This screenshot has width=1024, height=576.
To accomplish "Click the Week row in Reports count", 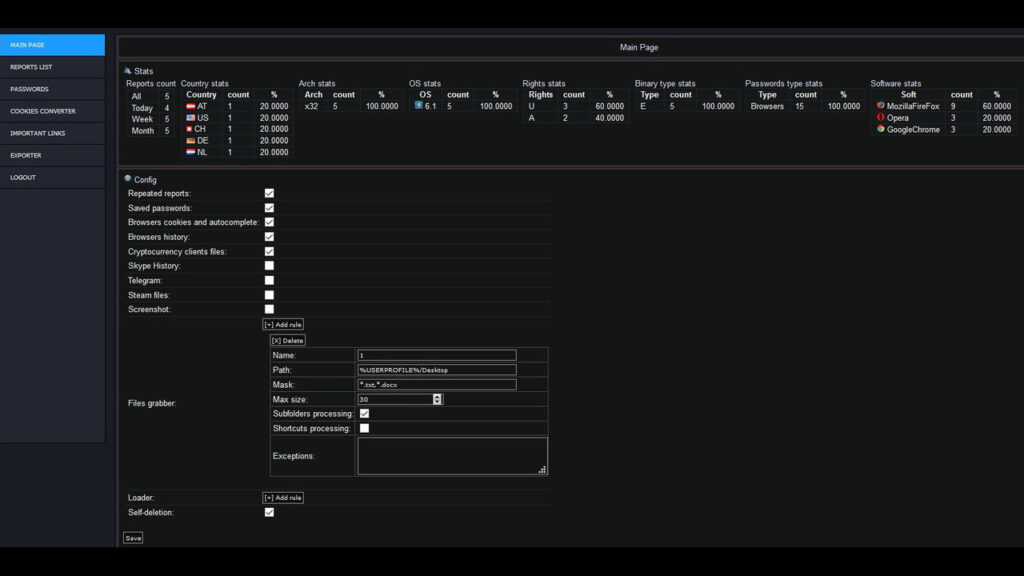I will pyautogui.click(x=151, y=120).
